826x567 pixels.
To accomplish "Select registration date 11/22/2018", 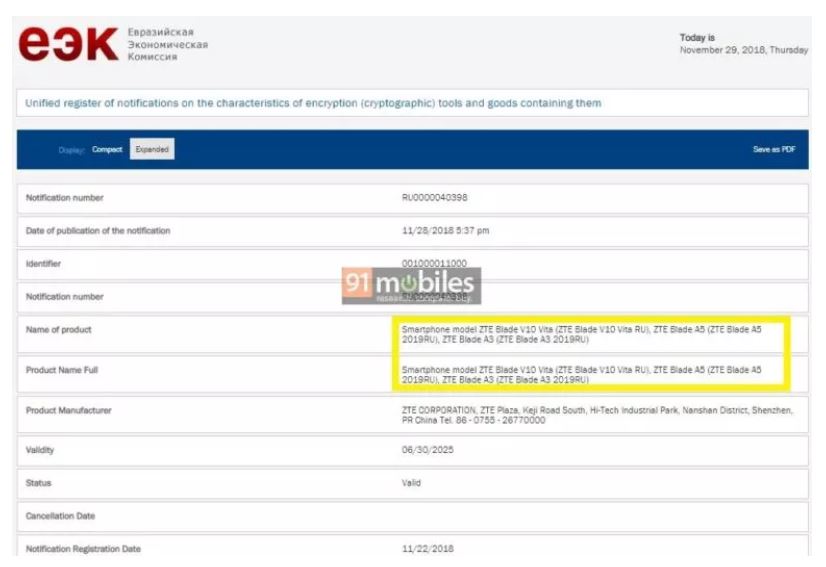I will [427, 549].
